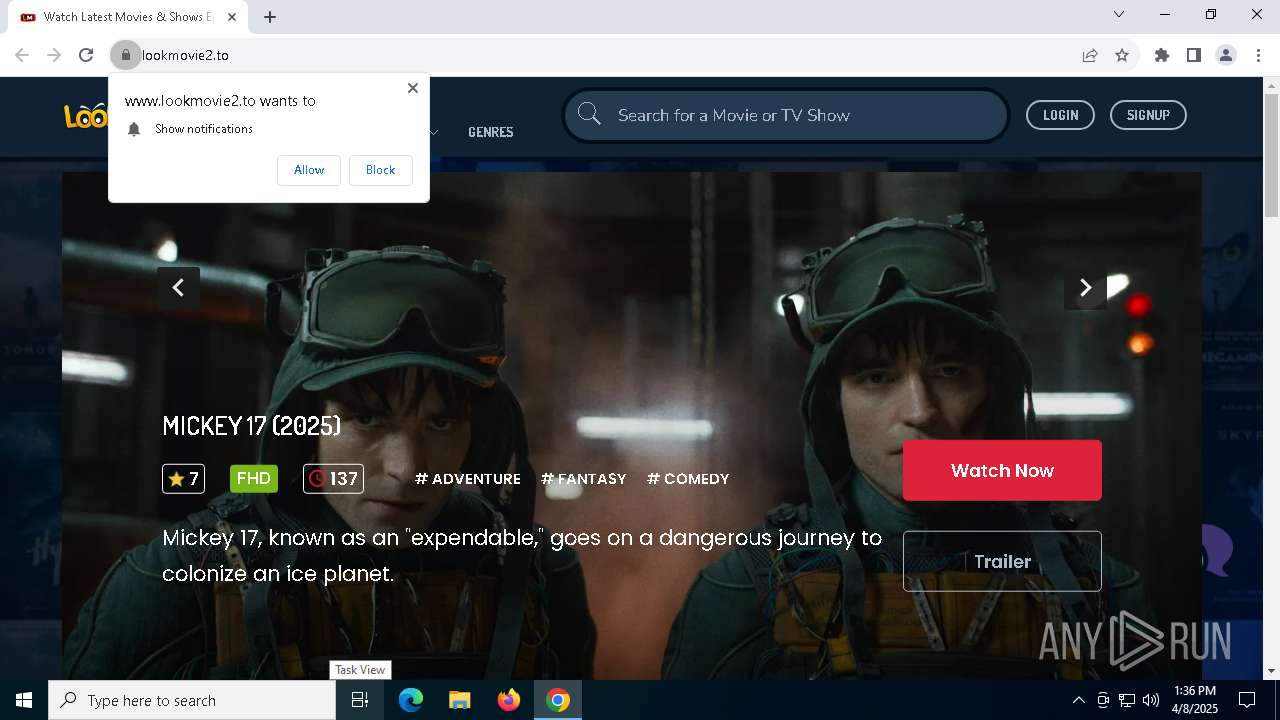Click the star rating 7 badge

click(x=183, y=479)
